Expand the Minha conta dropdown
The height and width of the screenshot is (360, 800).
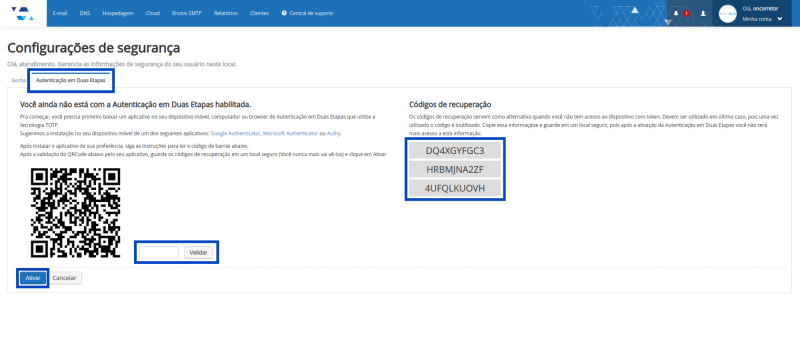(762, 19)
